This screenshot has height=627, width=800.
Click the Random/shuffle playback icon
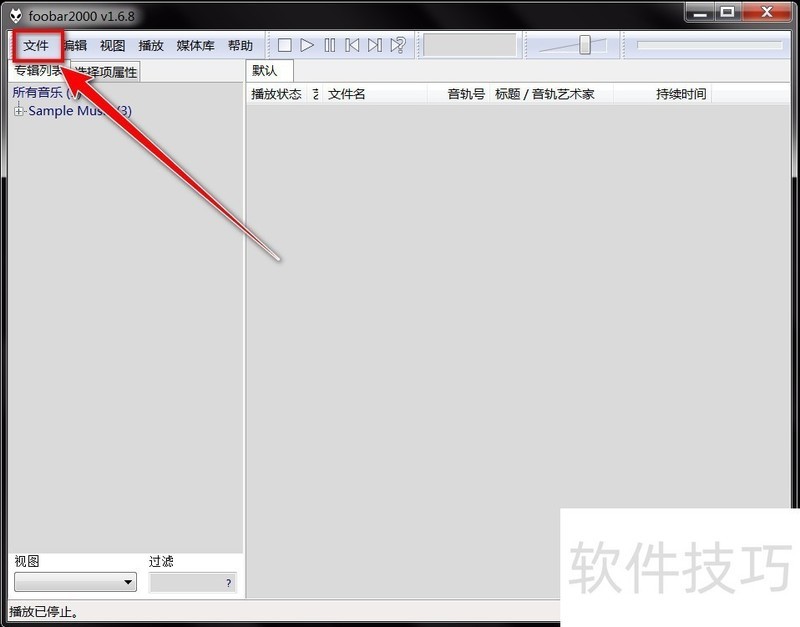397,44
